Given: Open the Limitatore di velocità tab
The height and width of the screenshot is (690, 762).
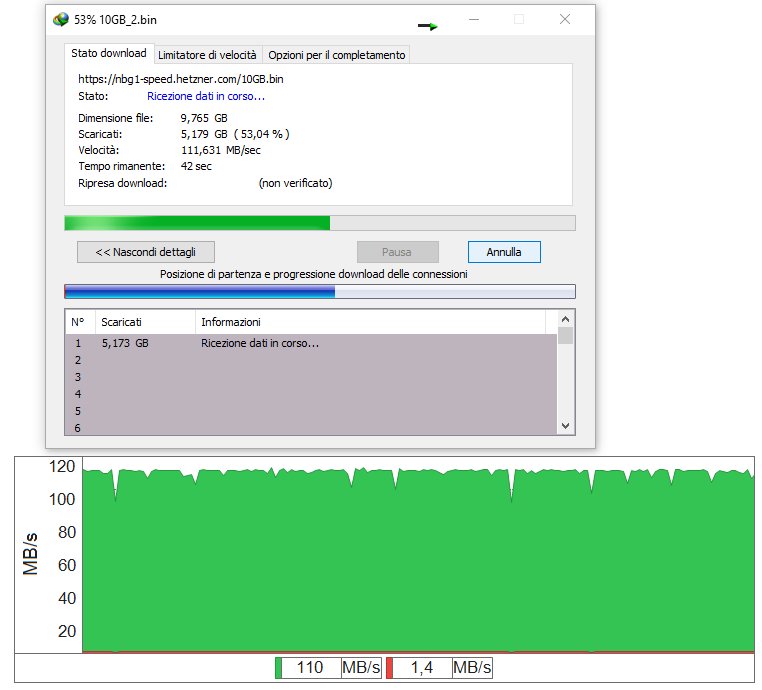Looking at the screenshot, I should click(208, 55).
